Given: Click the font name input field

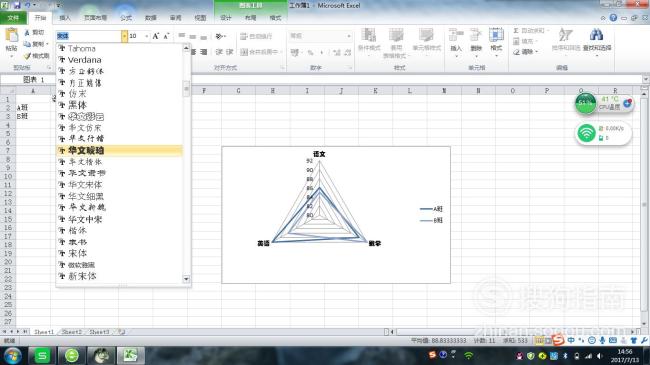Looking at the screenshot, I should point(89,36).
